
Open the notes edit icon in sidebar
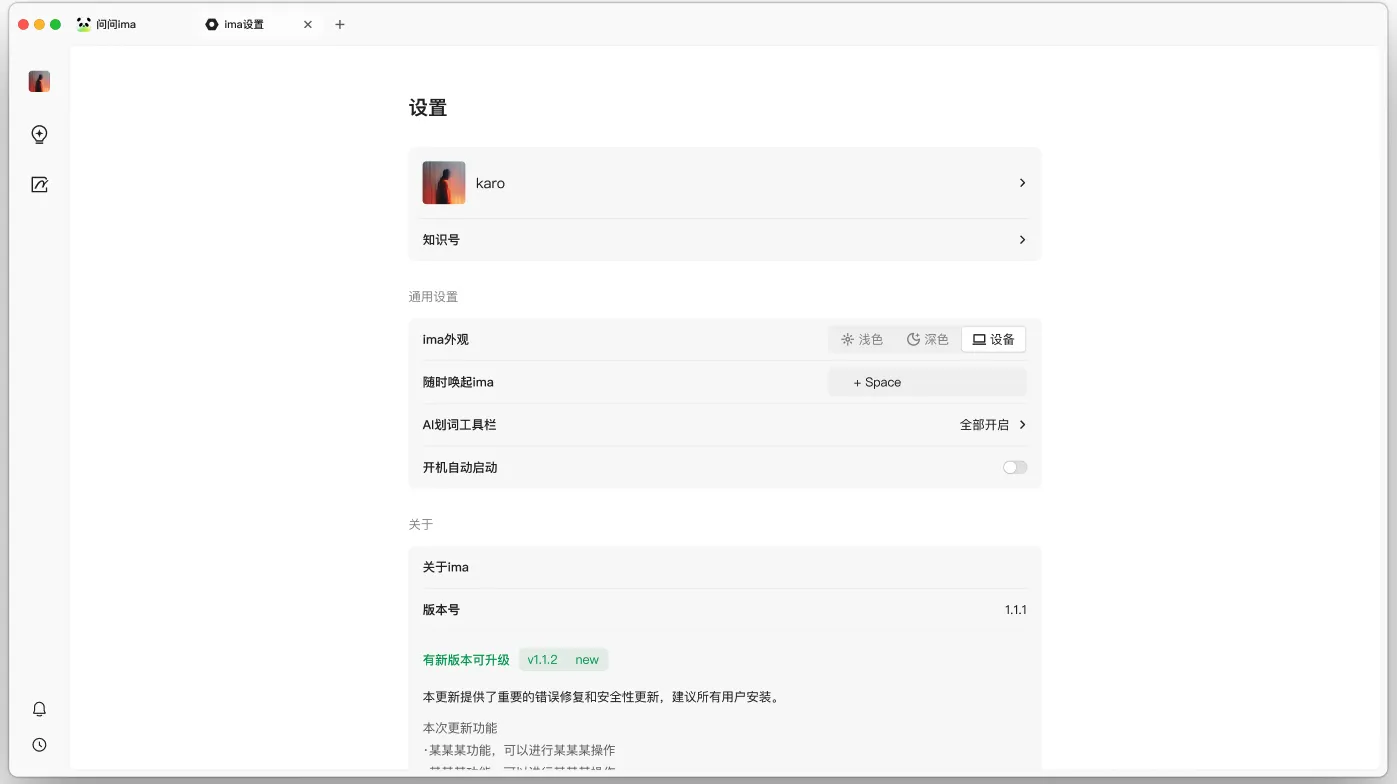pos(39,185)
